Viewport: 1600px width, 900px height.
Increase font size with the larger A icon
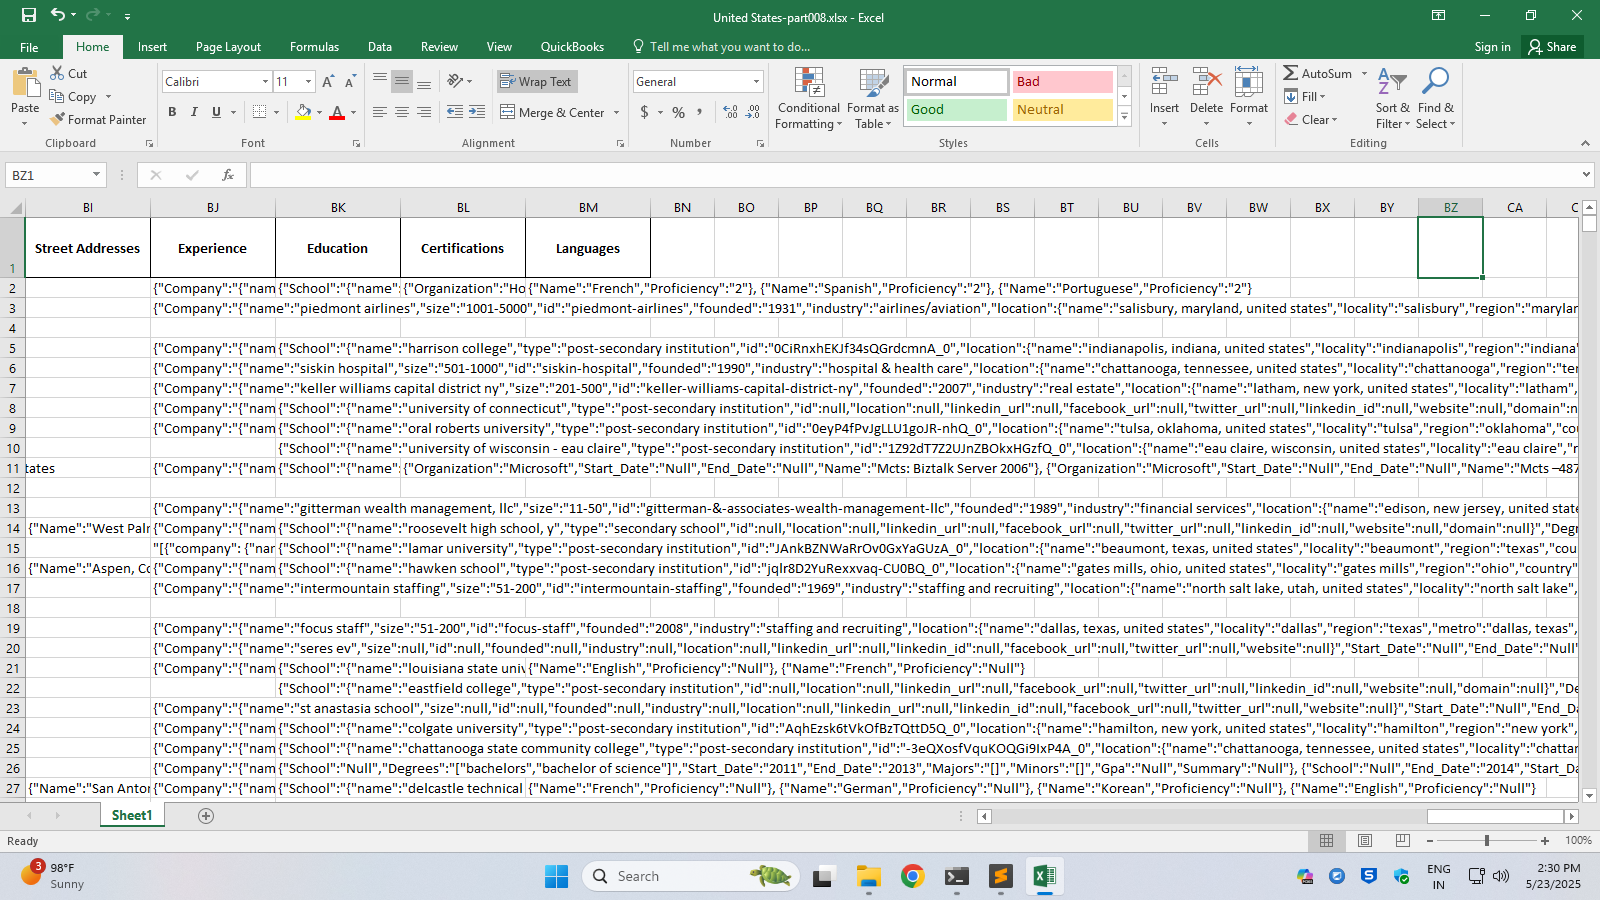(x=328, y=82)
